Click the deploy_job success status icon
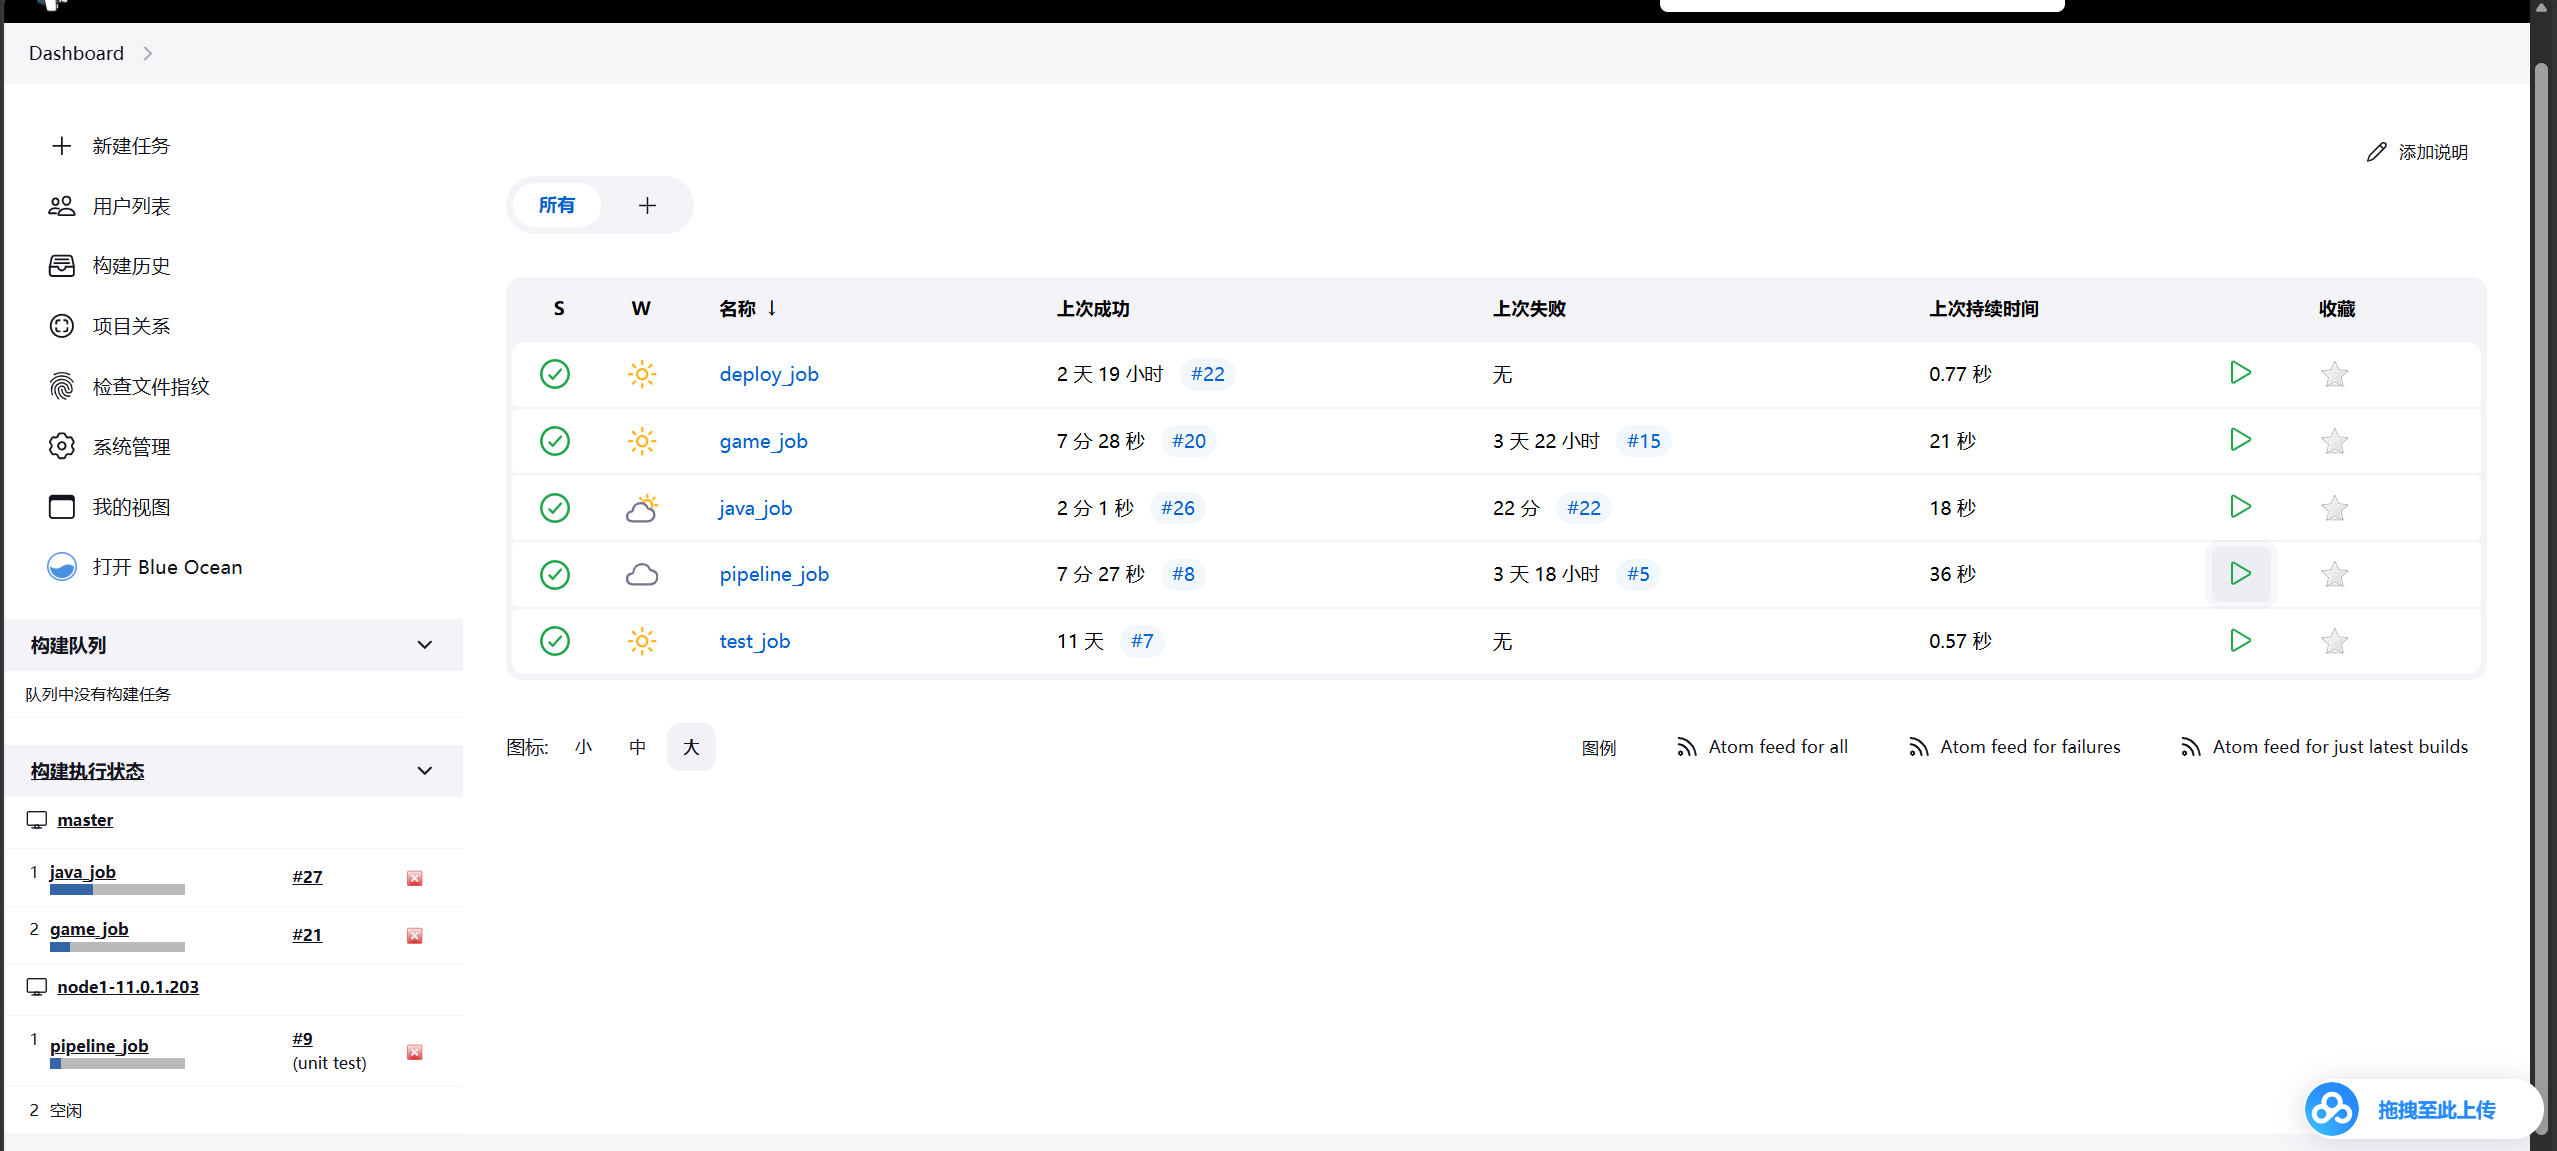Image resolution: width=2557 pixels, height=1151 pixels. point(555,374)
